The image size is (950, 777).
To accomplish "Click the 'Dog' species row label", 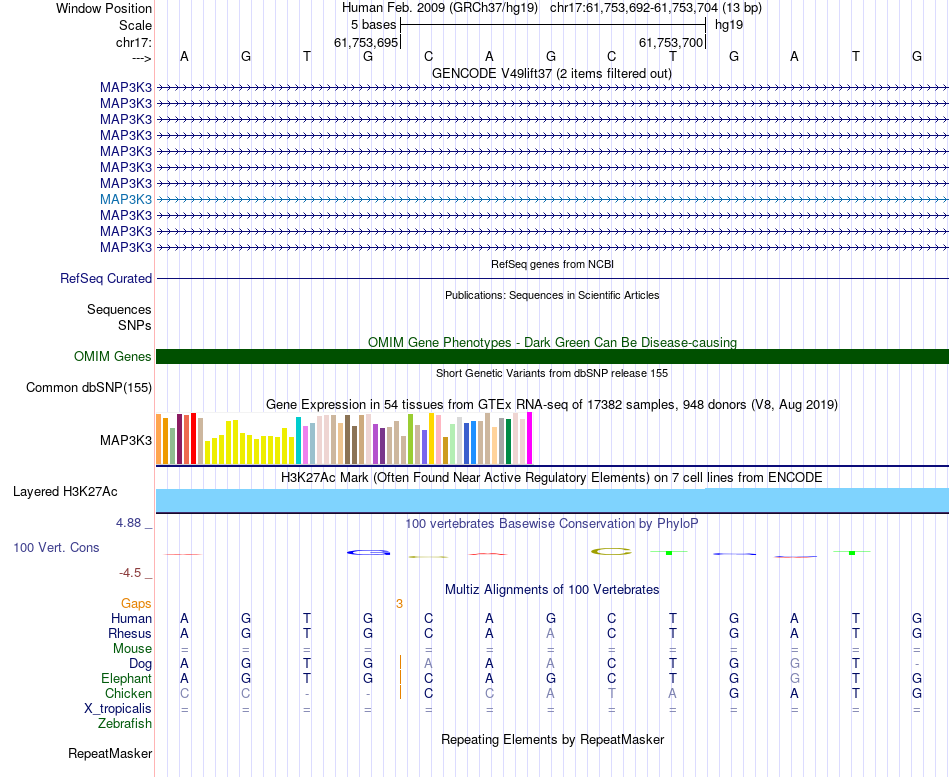I will pos(141,664).
